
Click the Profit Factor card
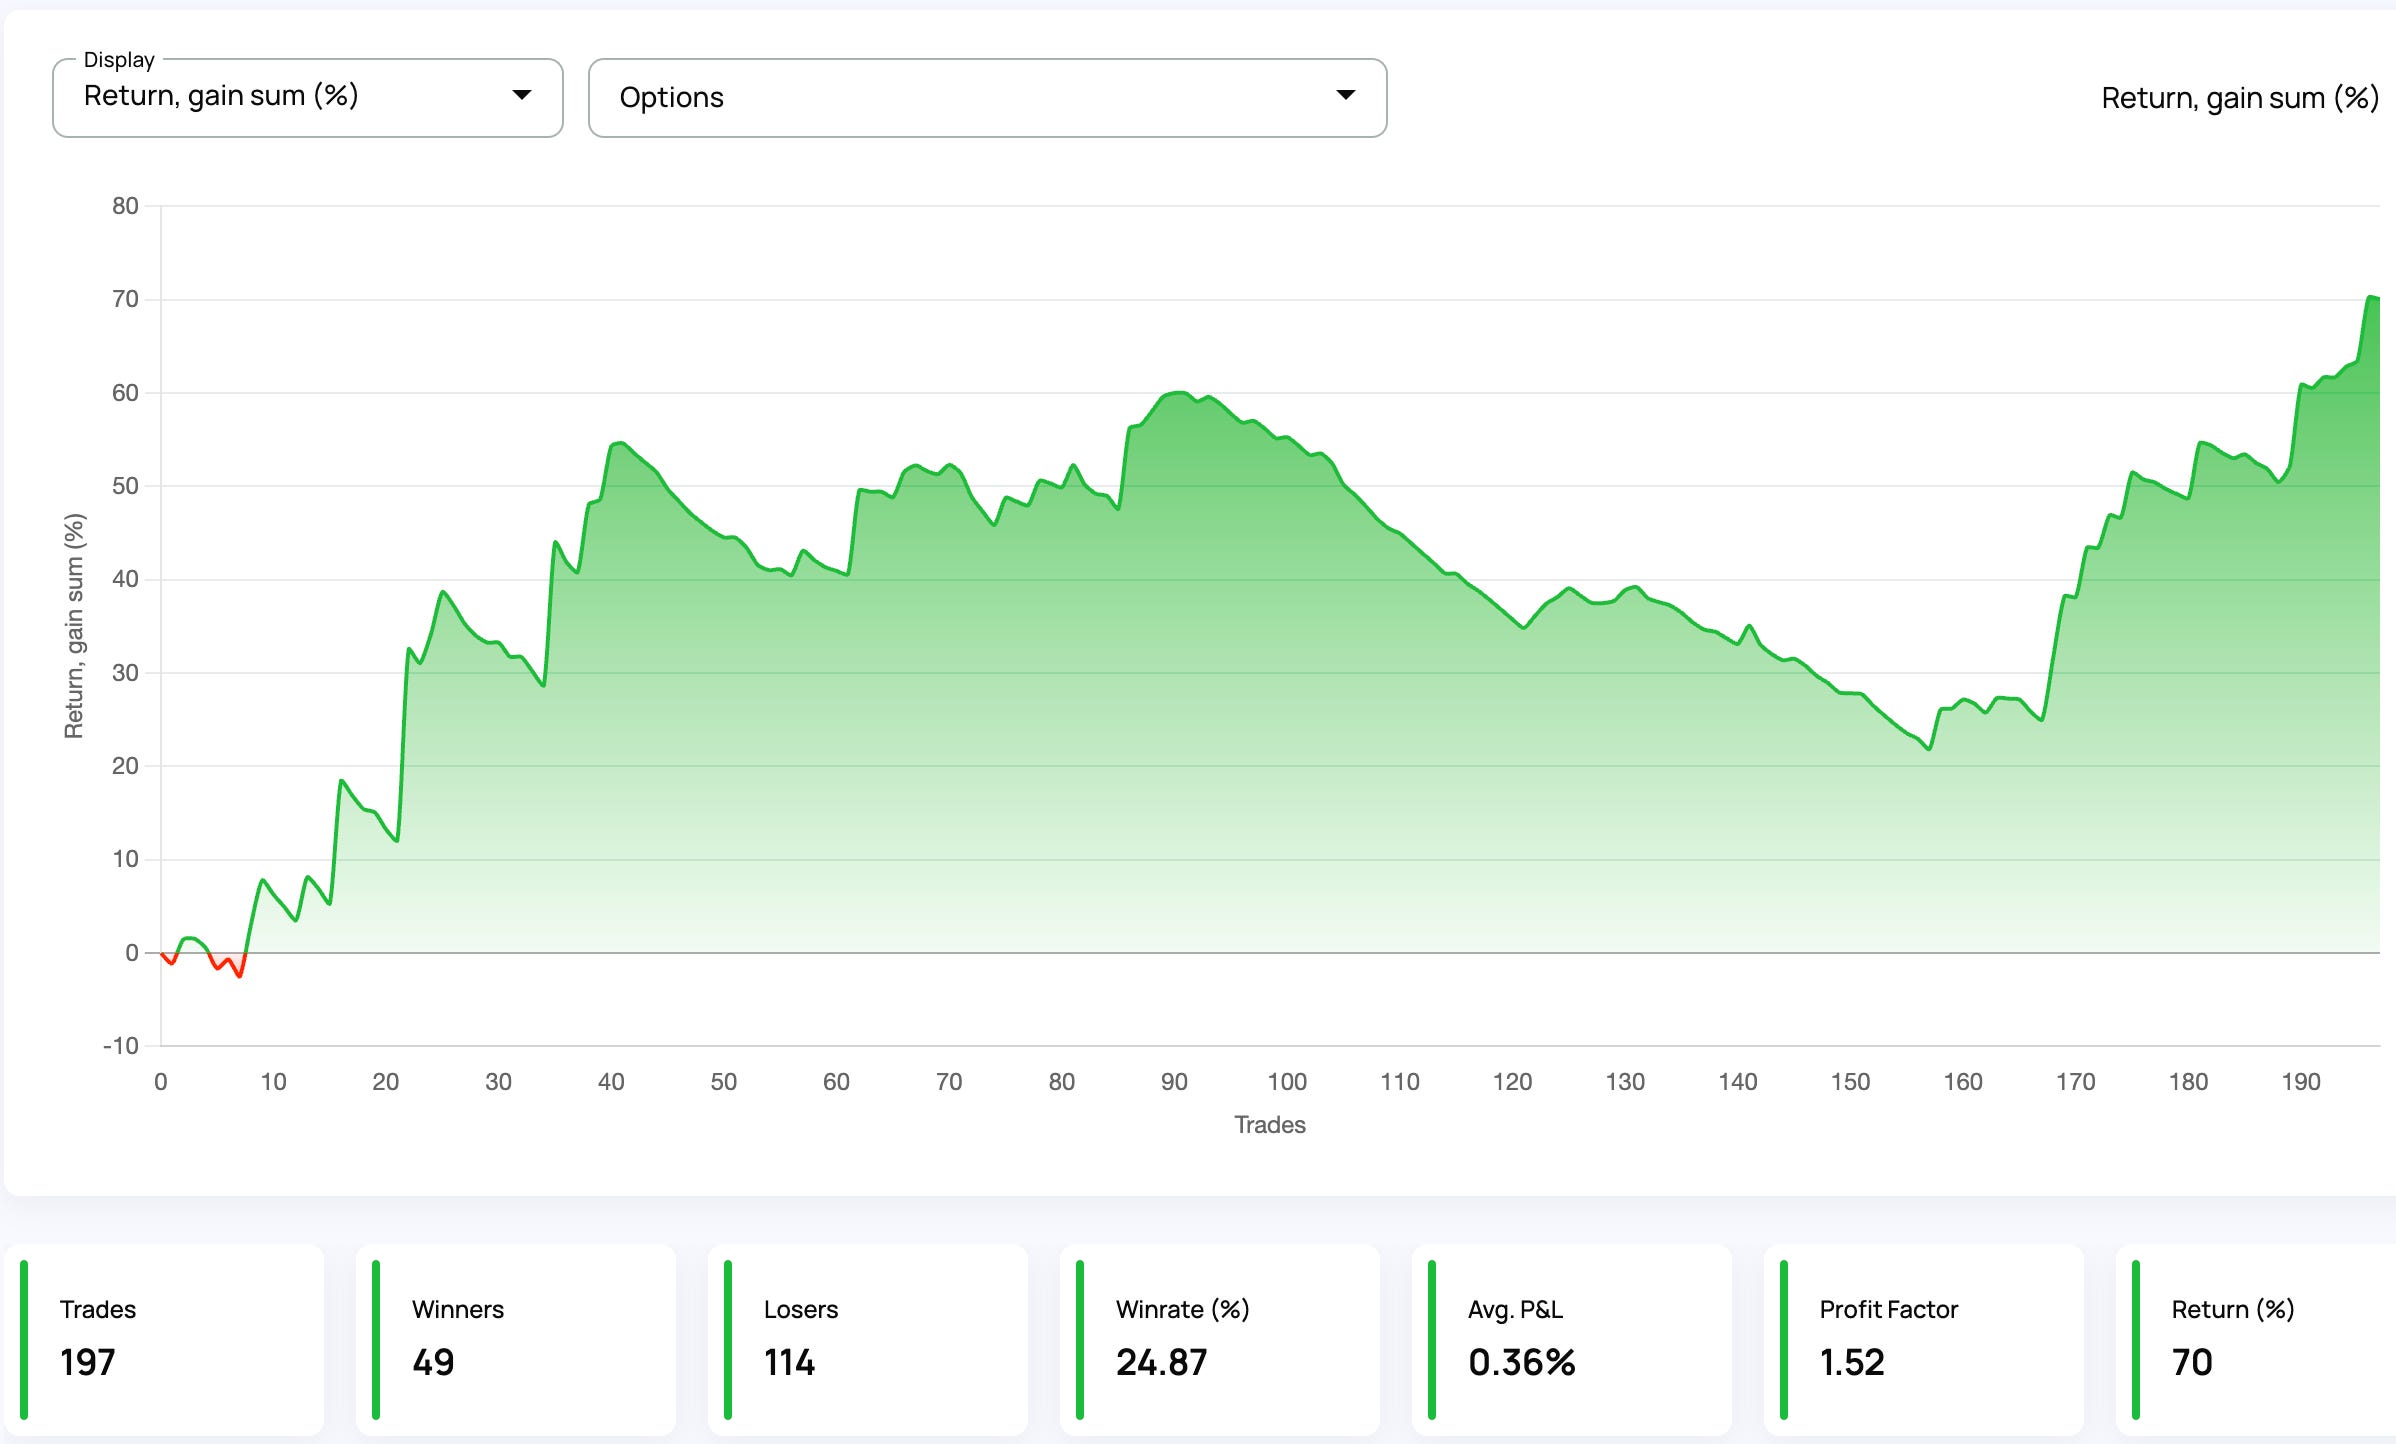(1924, 1338)
